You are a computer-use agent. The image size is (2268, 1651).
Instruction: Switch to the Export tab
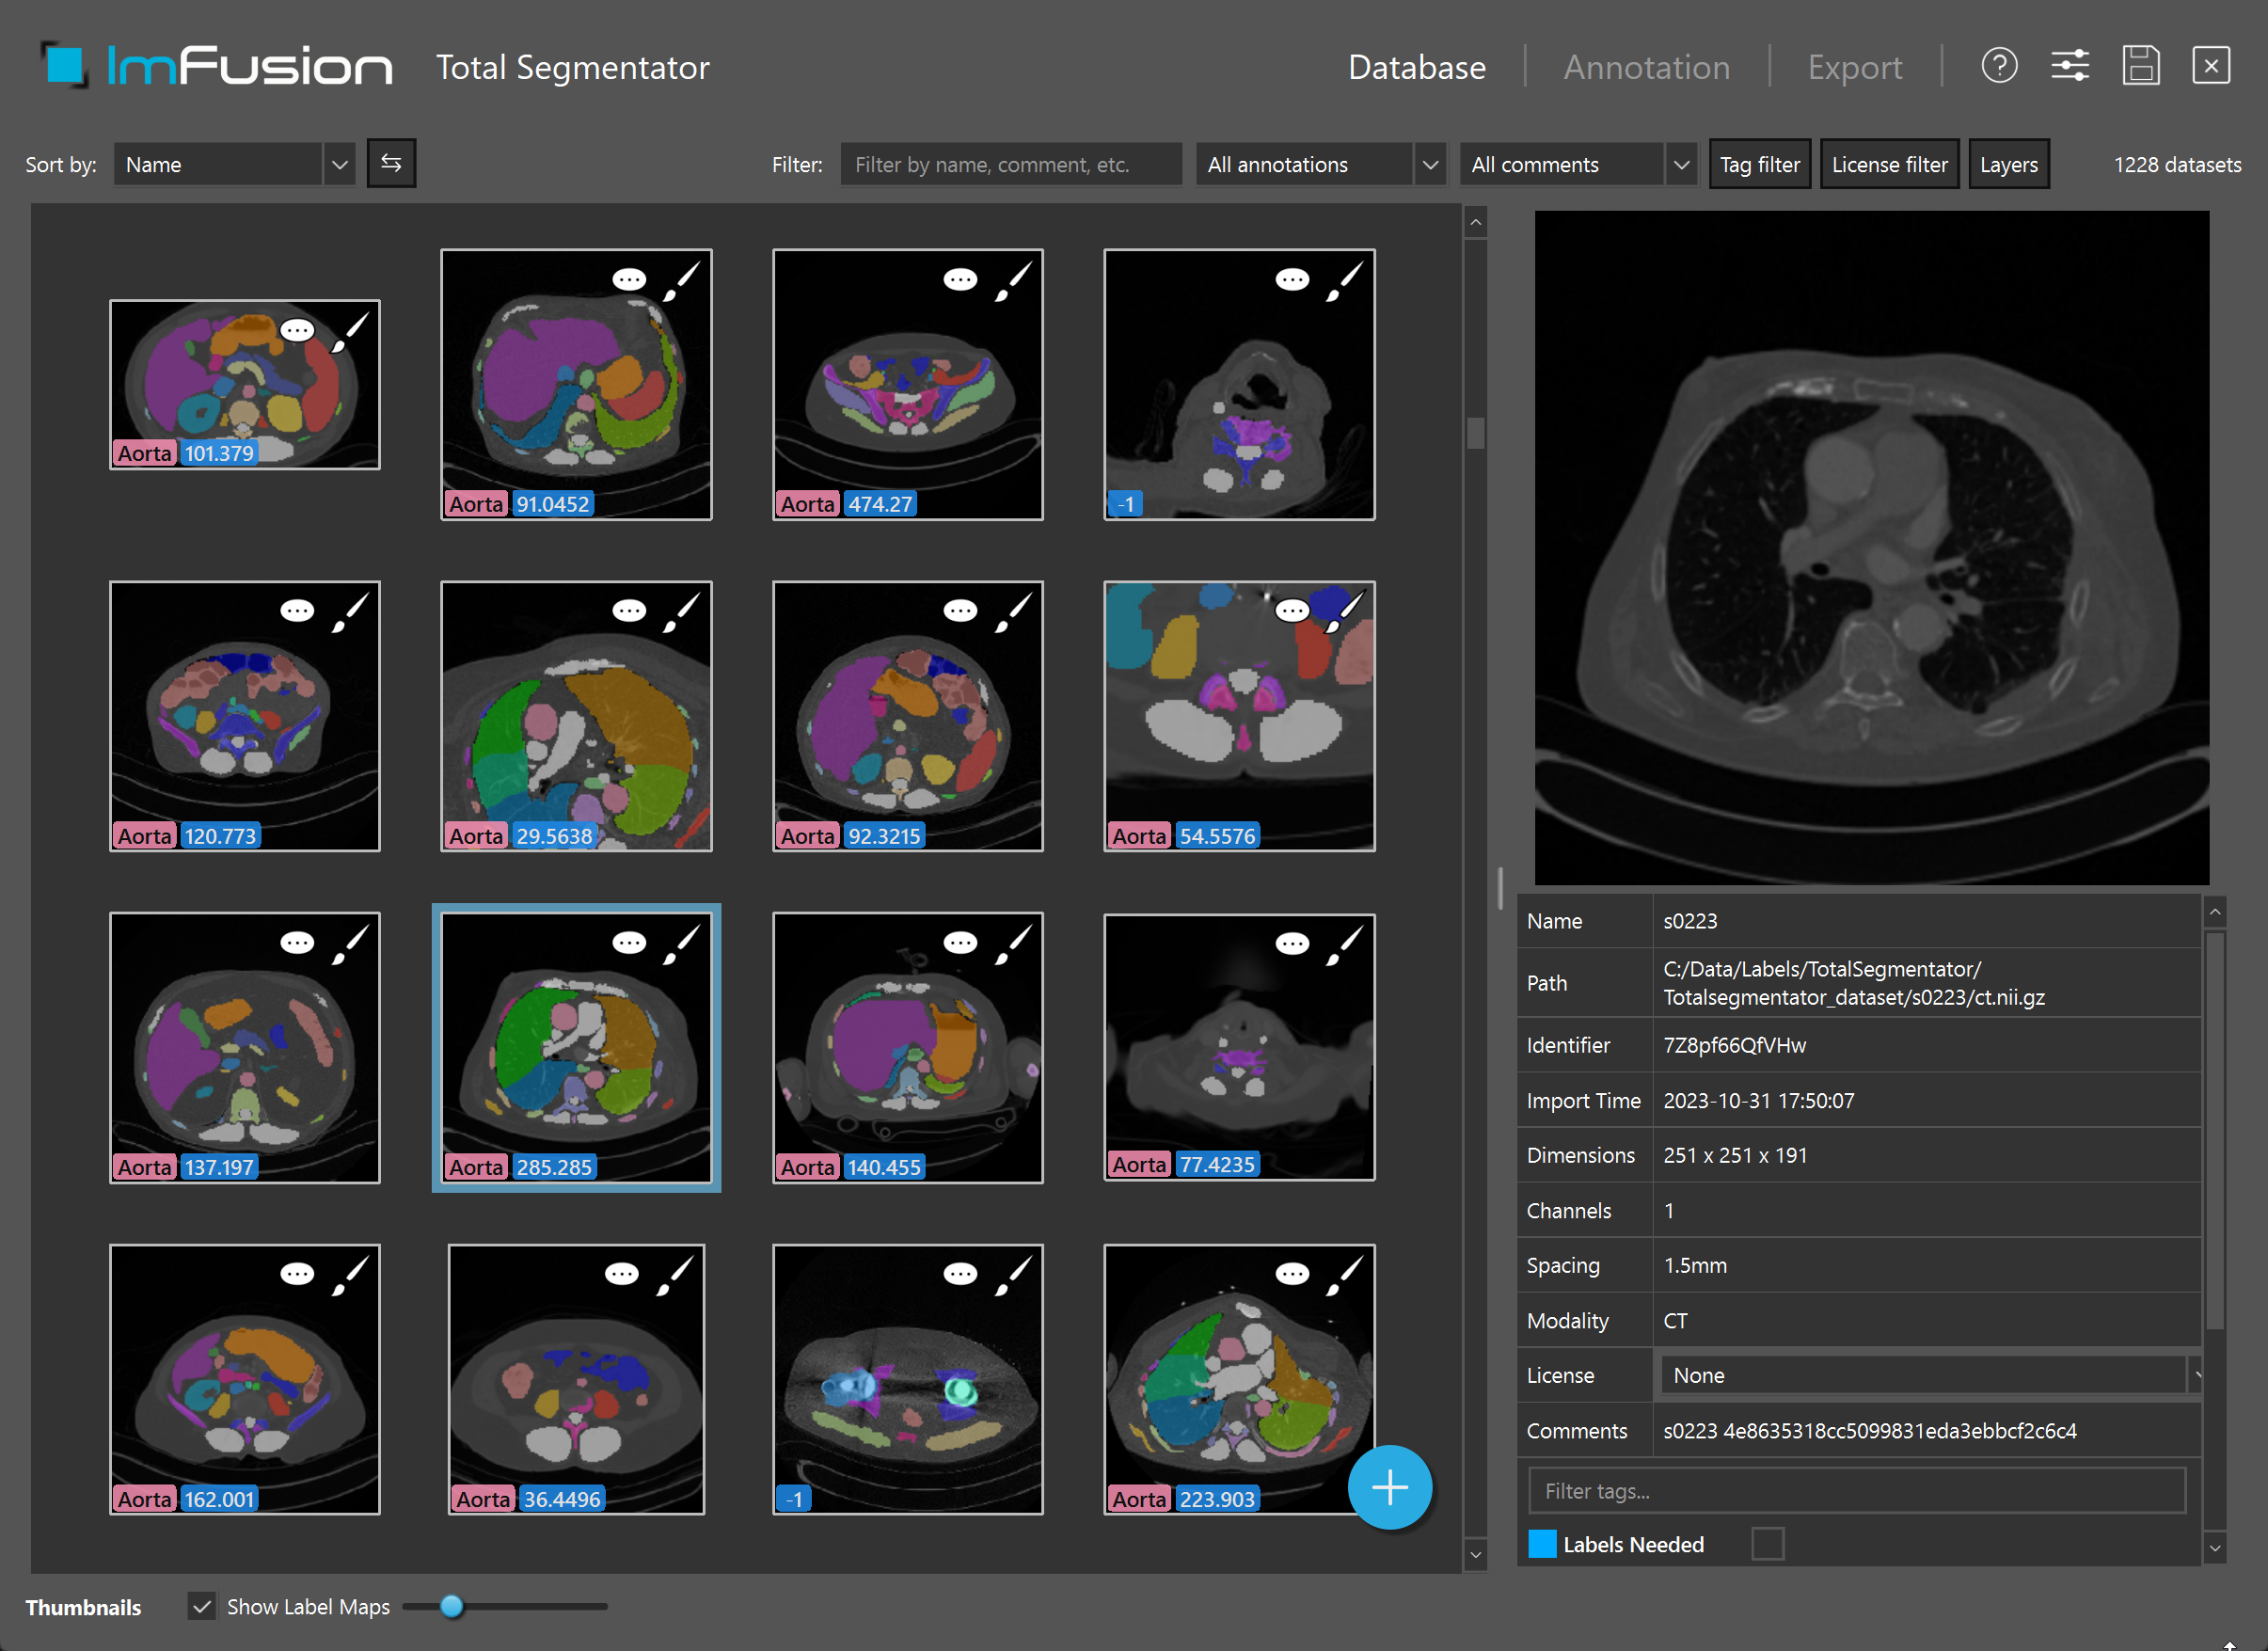[x=1854, y=67]
